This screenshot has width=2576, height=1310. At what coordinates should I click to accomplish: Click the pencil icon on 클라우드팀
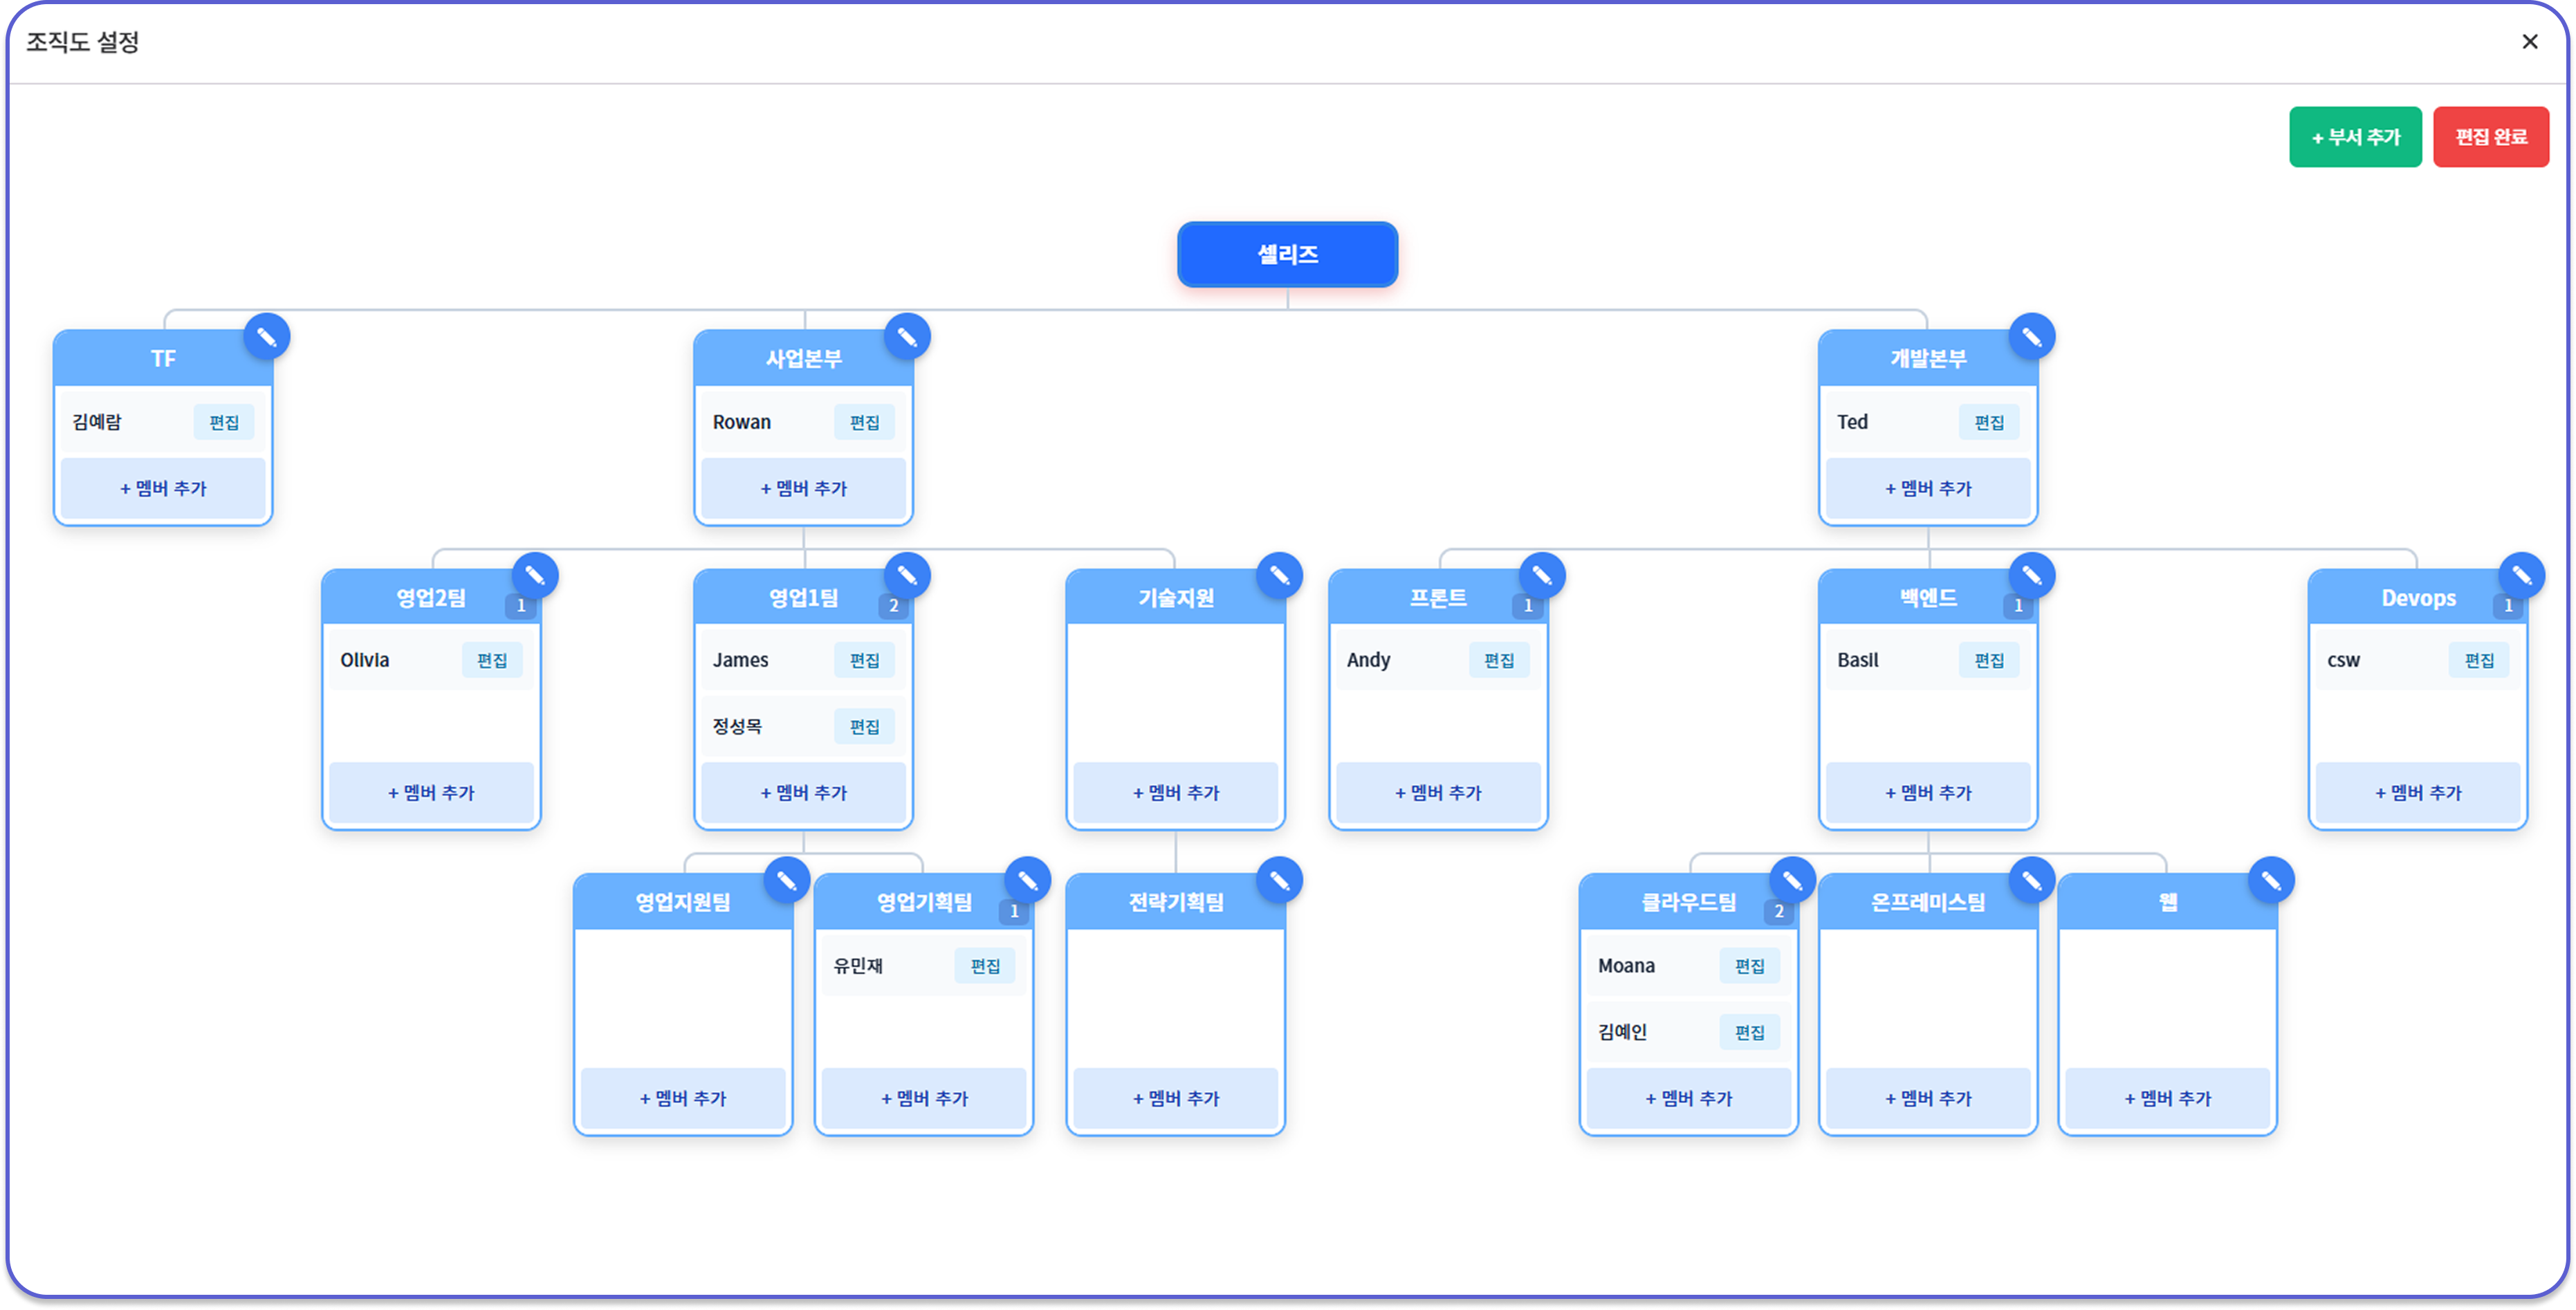point(1792,881)
